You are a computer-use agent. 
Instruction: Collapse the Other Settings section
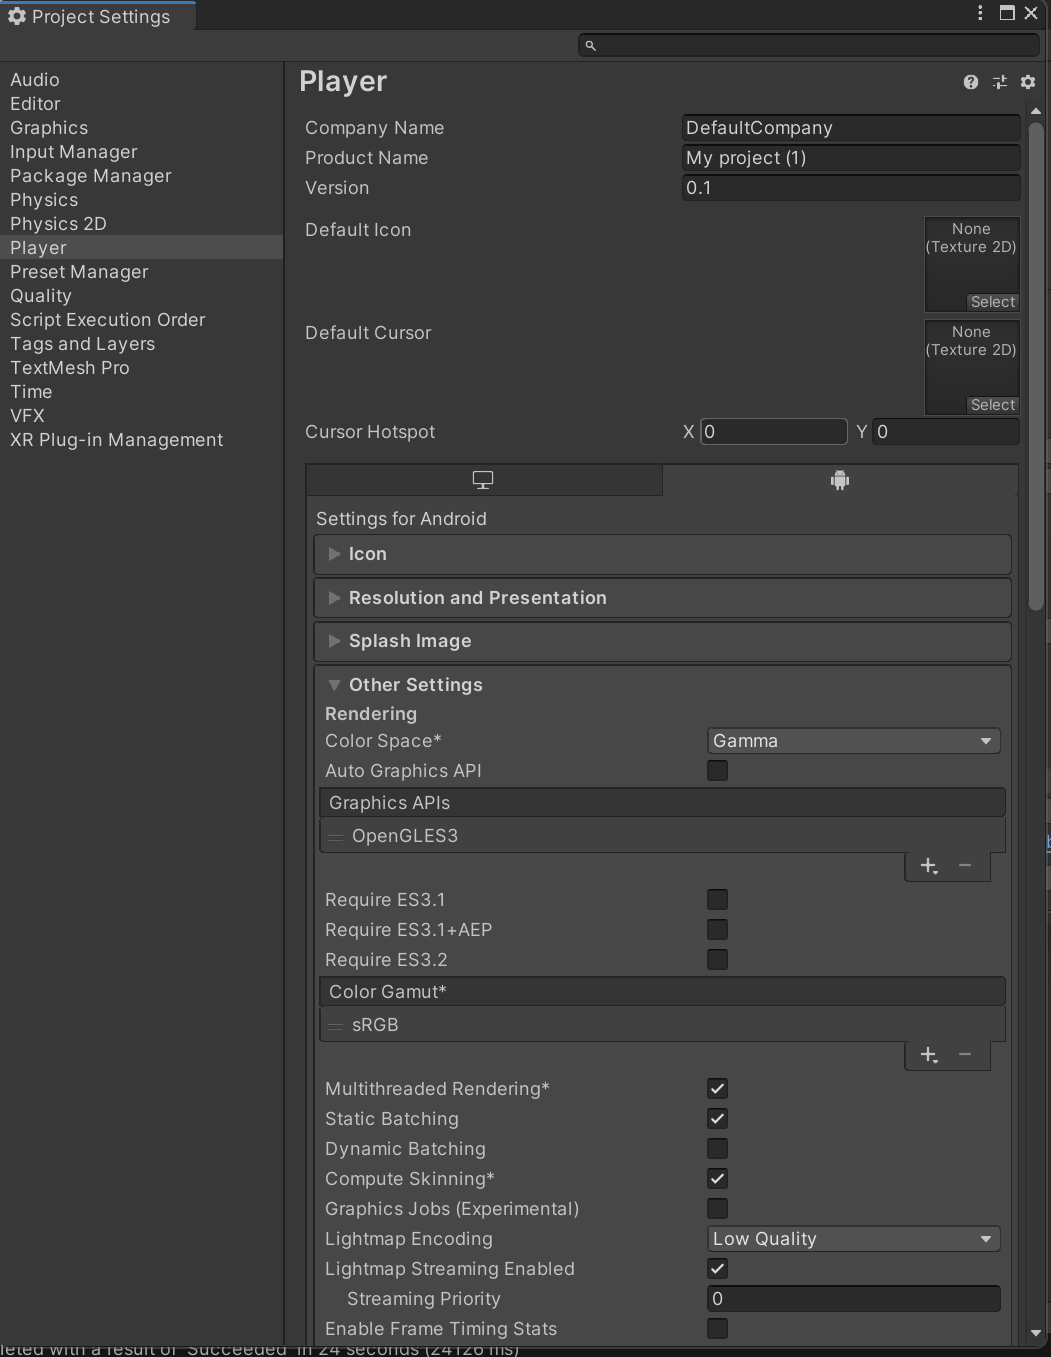point(662,685)
